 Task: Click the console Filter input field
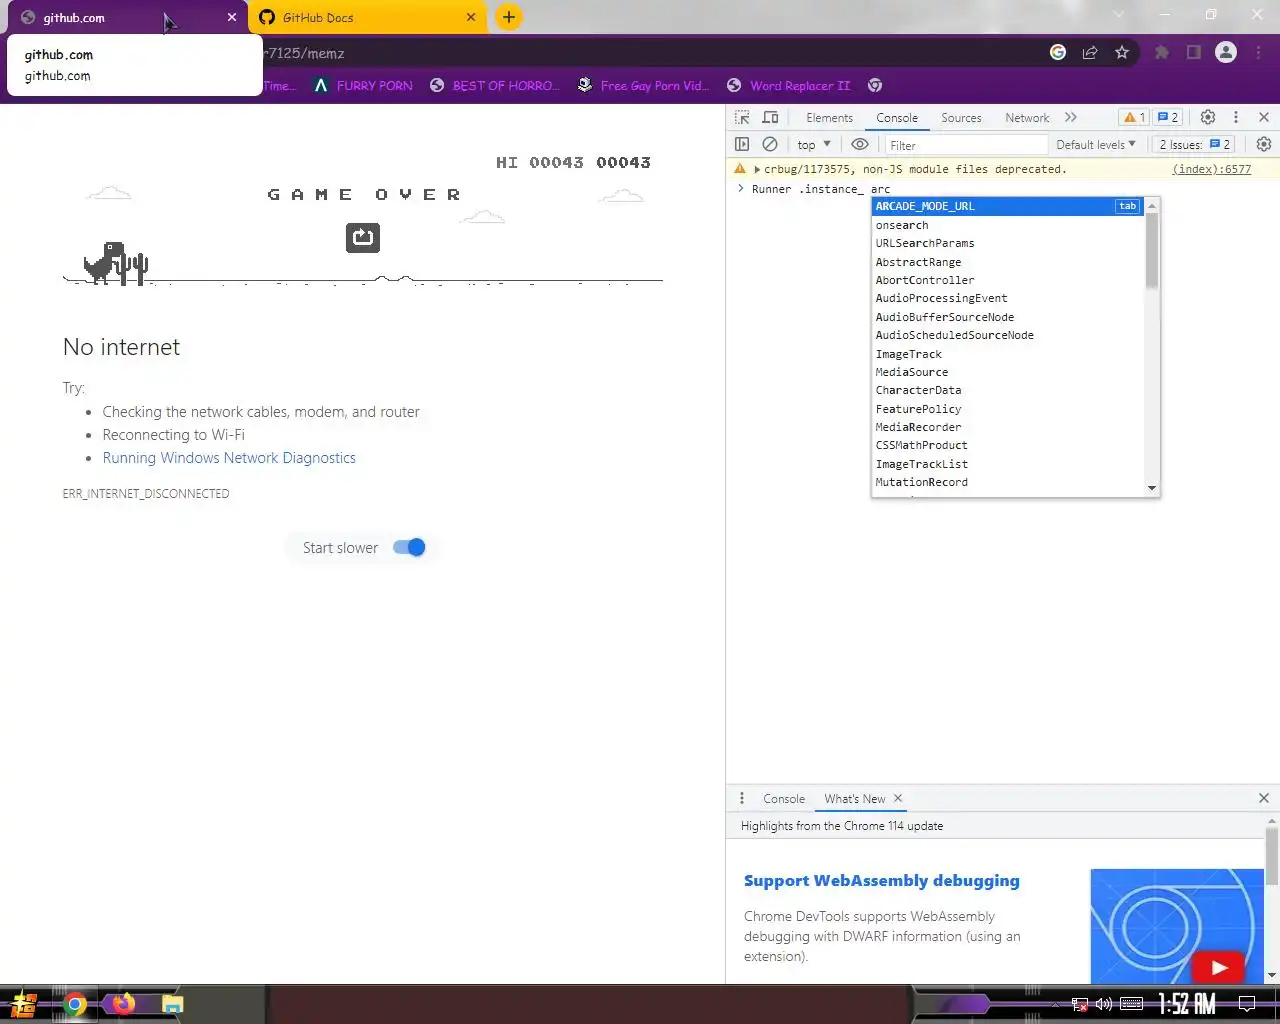(966, 145)
